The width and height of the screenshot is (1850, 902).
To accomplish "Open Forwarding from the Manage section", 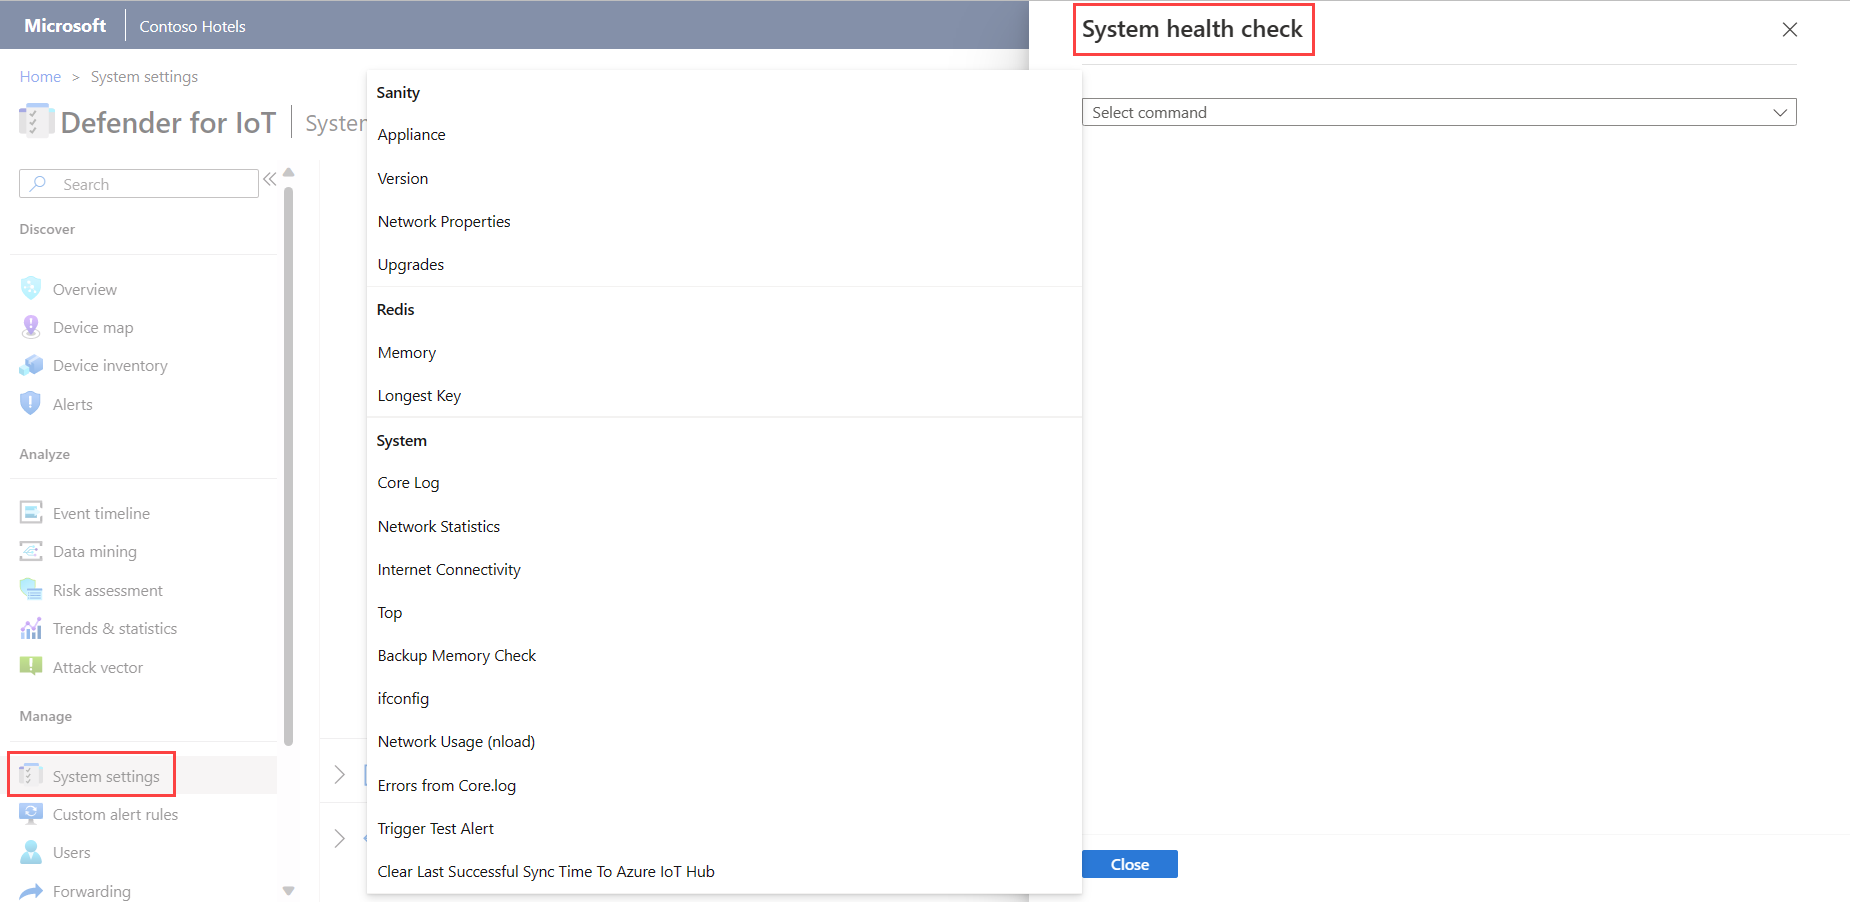I will coord(91,890).
